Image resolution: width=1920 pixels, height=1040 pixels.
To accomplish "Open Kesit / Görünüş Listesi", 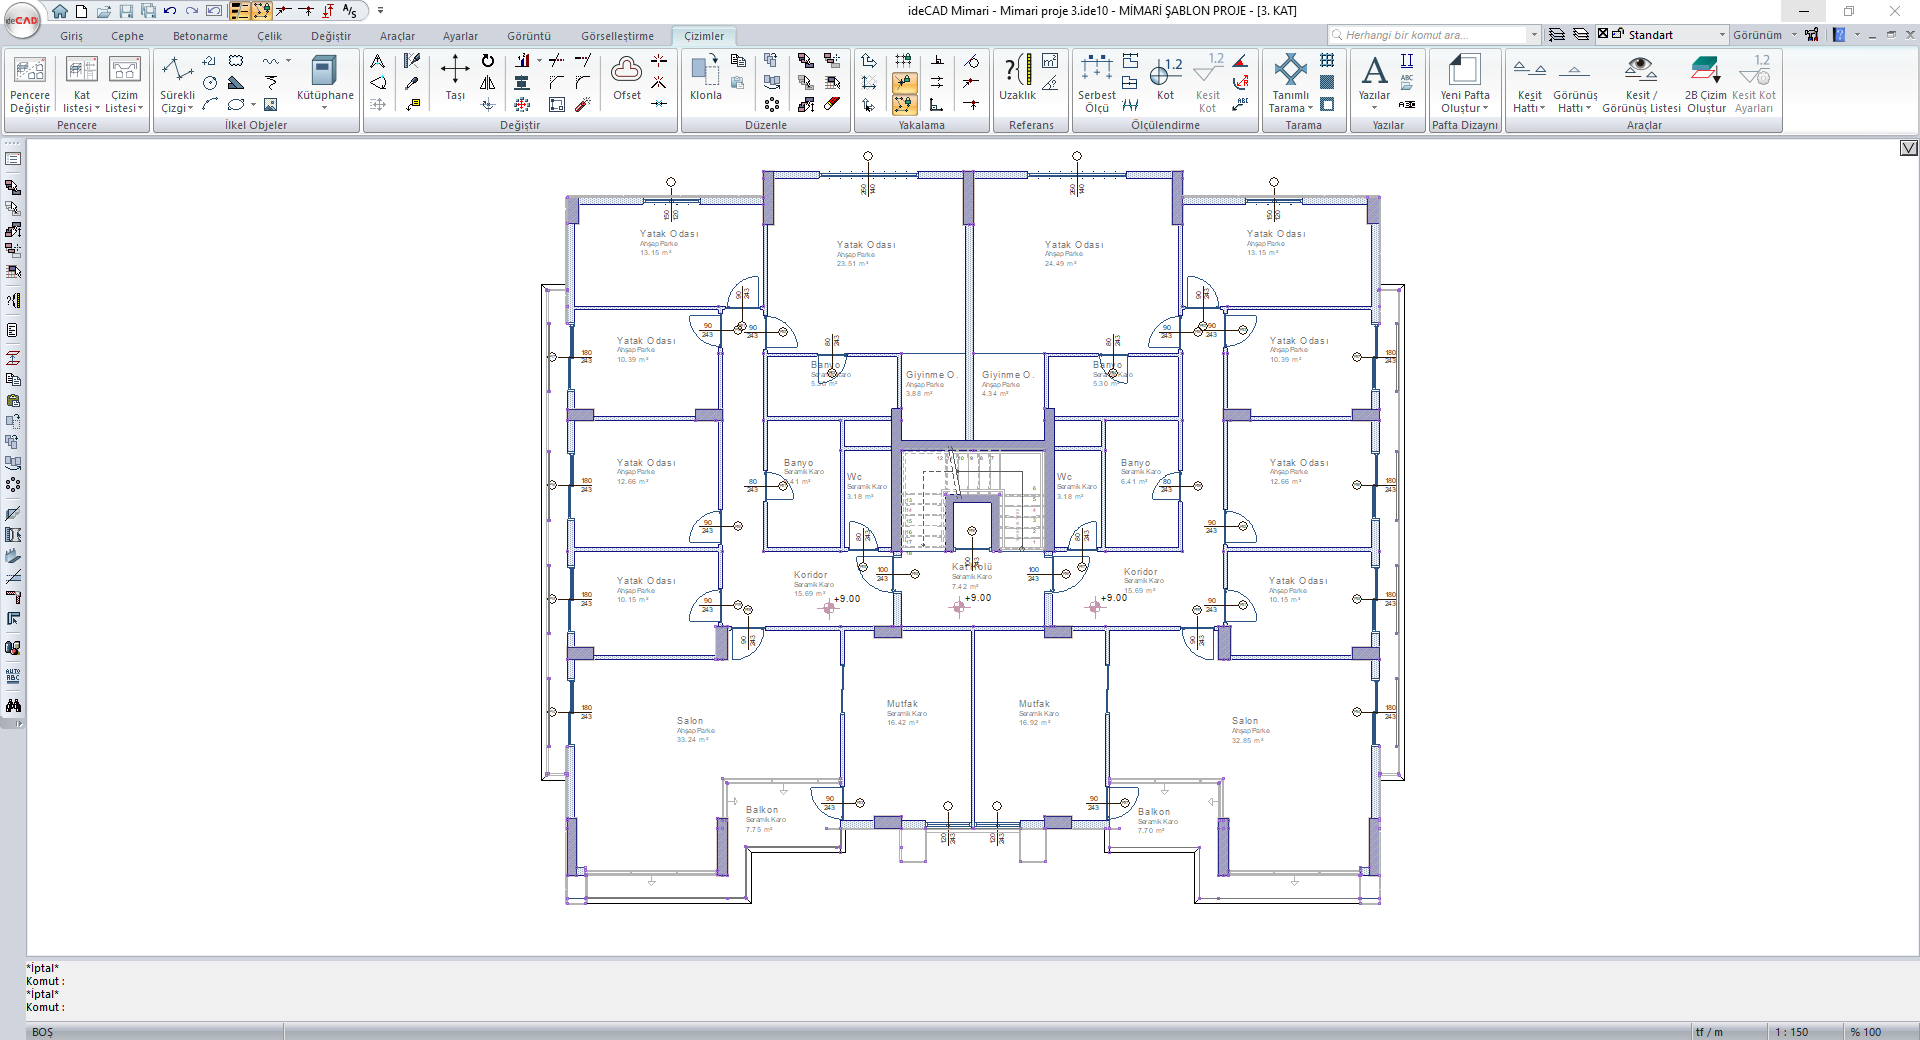I will pos(1641,84).
